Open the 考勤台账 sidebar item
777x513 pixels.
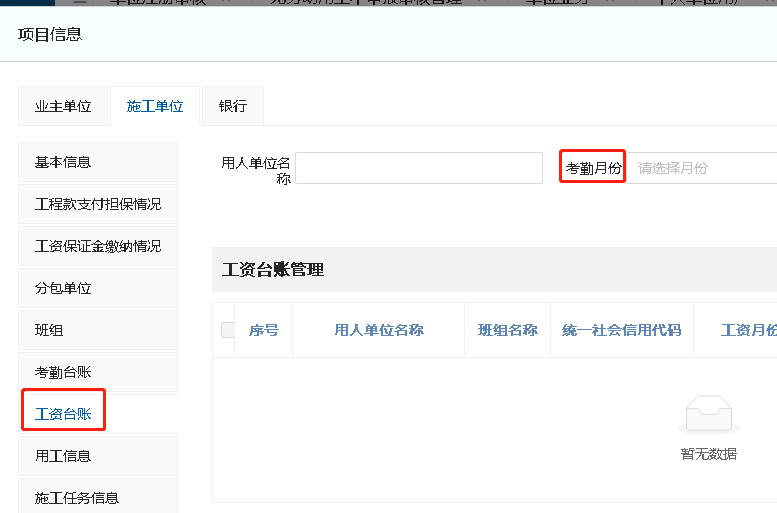[98, 372]
